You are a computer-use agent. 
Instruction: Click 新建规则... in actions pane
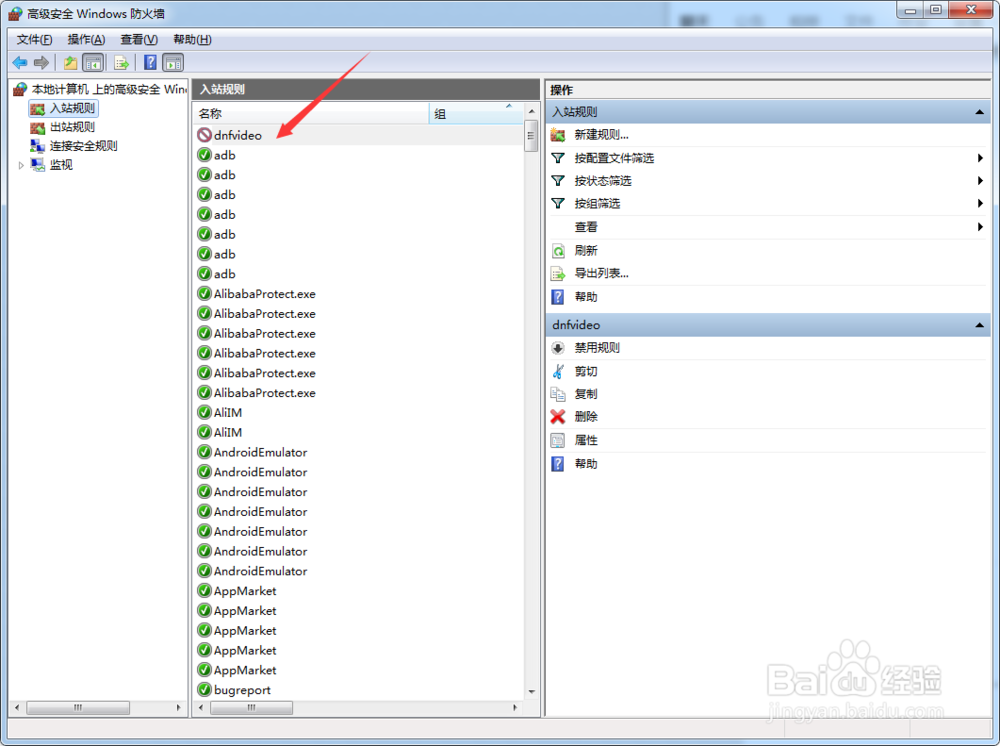pyautogui.click(x=601, y=135)
